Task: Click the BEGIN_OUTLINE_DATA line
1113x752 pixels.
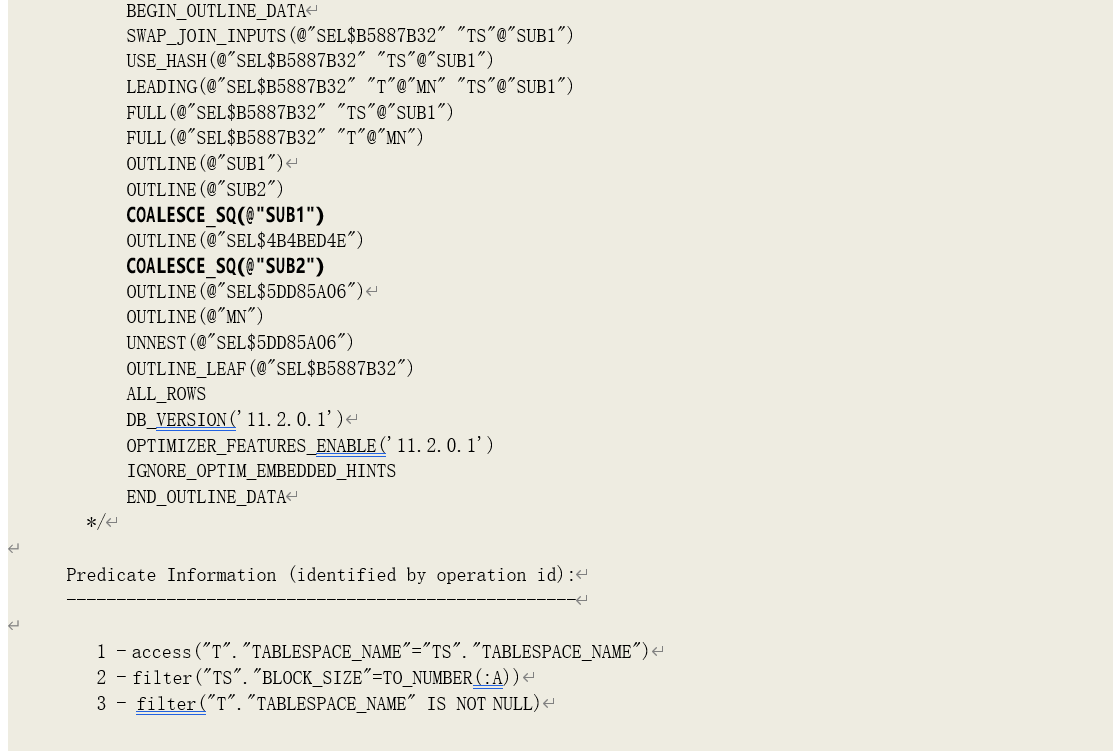Action: (215, 11)
